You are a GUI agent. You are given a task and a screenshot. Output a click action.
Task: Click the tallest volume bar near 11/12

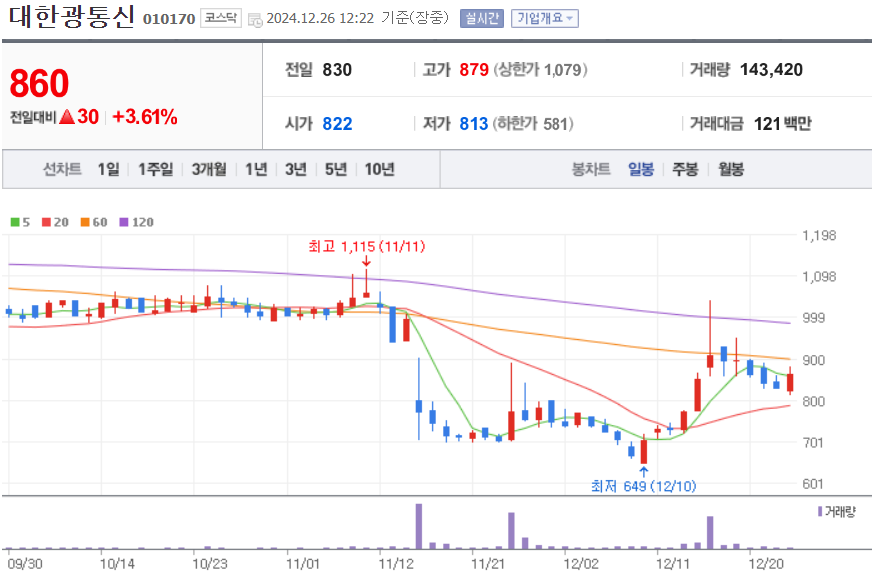coord(419,526)
